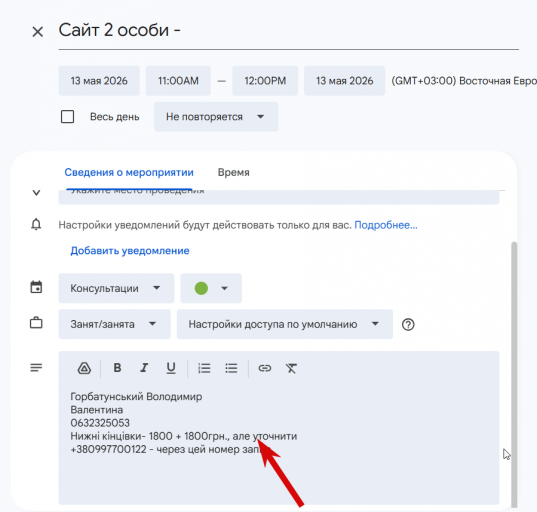Click the phone number '0632325053'
Image resolution: width=537 pixels, height=512 pixels.
(100, 423)
